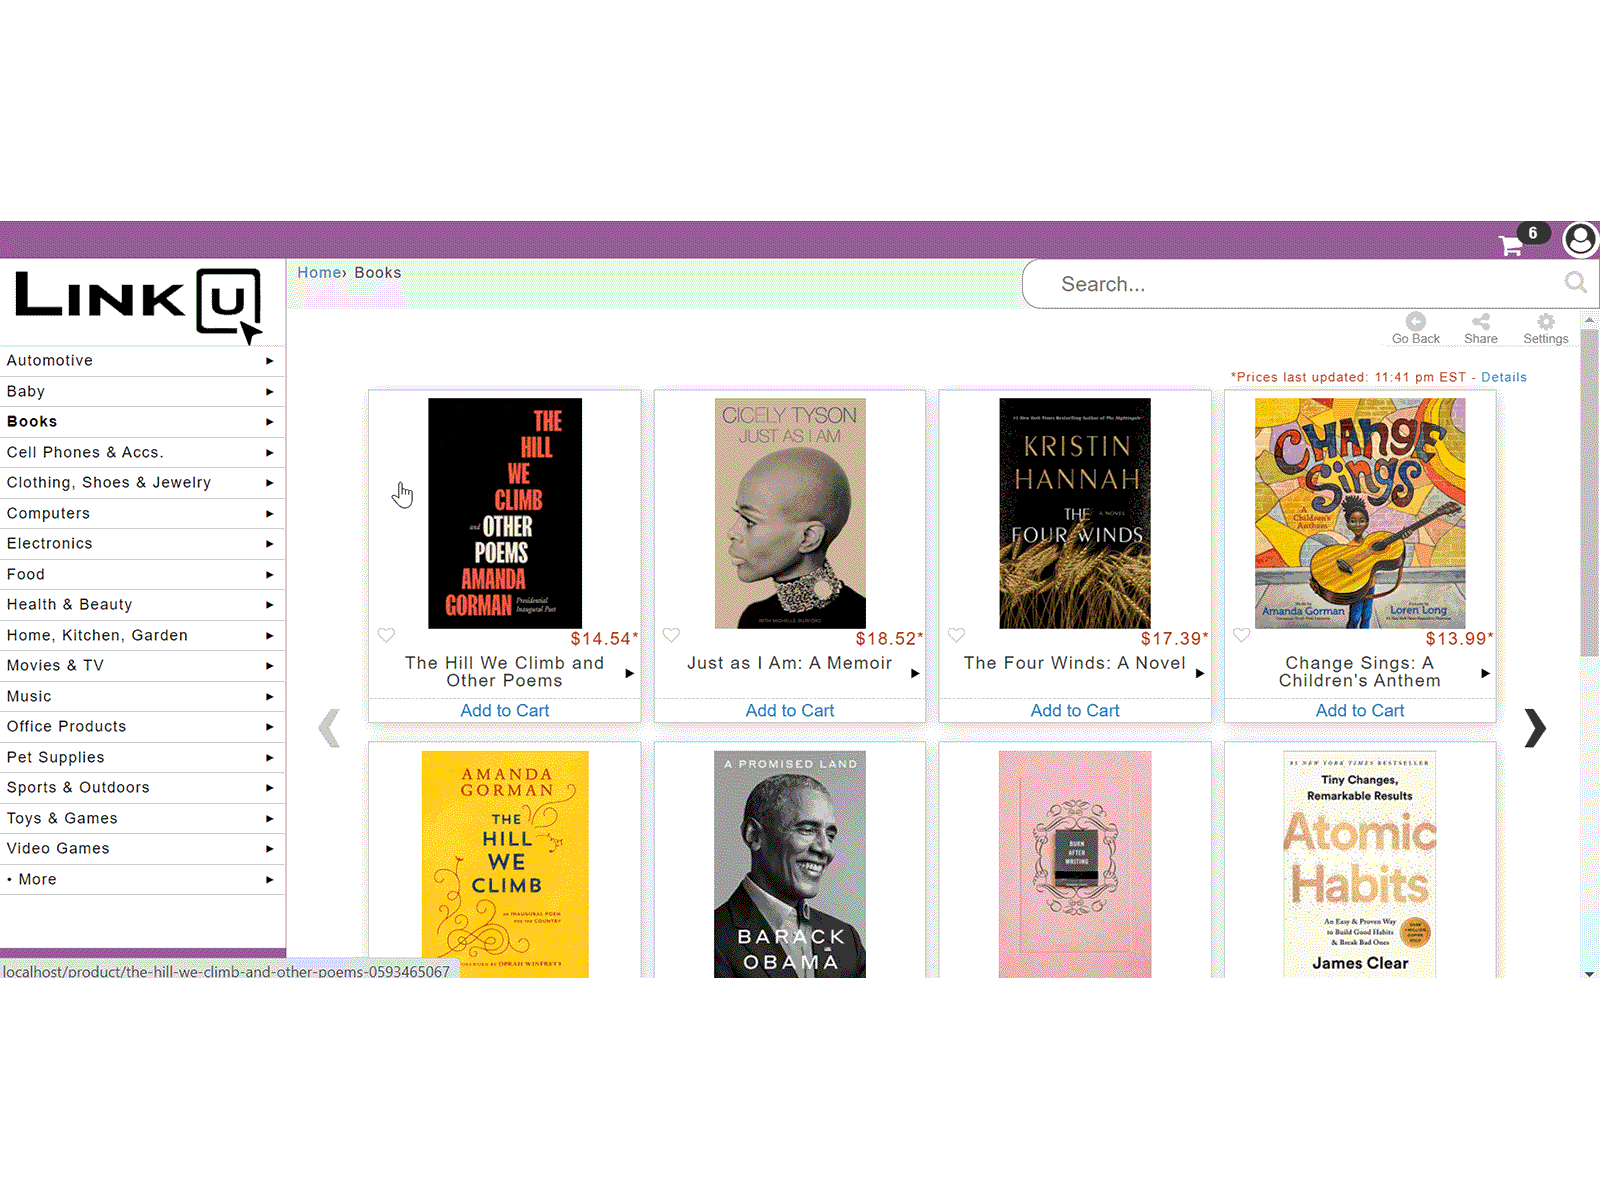Open the user account profile icon
Image resolution: width=1600 pixels, height=1200 pixels.
1581,239
